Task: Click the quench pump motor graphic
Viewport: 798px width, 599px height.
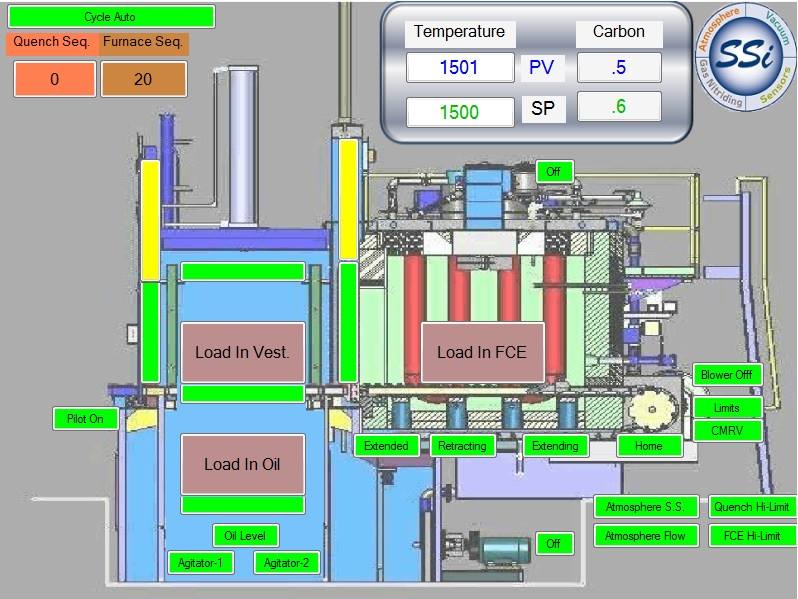Action: (489, 549)
